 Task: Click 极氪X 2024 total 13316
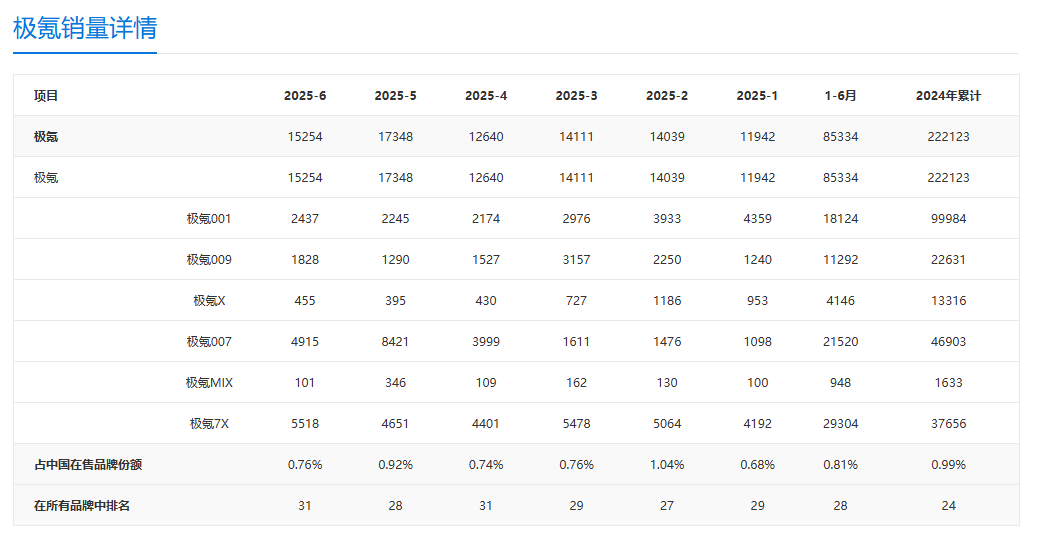coord(949,301)
